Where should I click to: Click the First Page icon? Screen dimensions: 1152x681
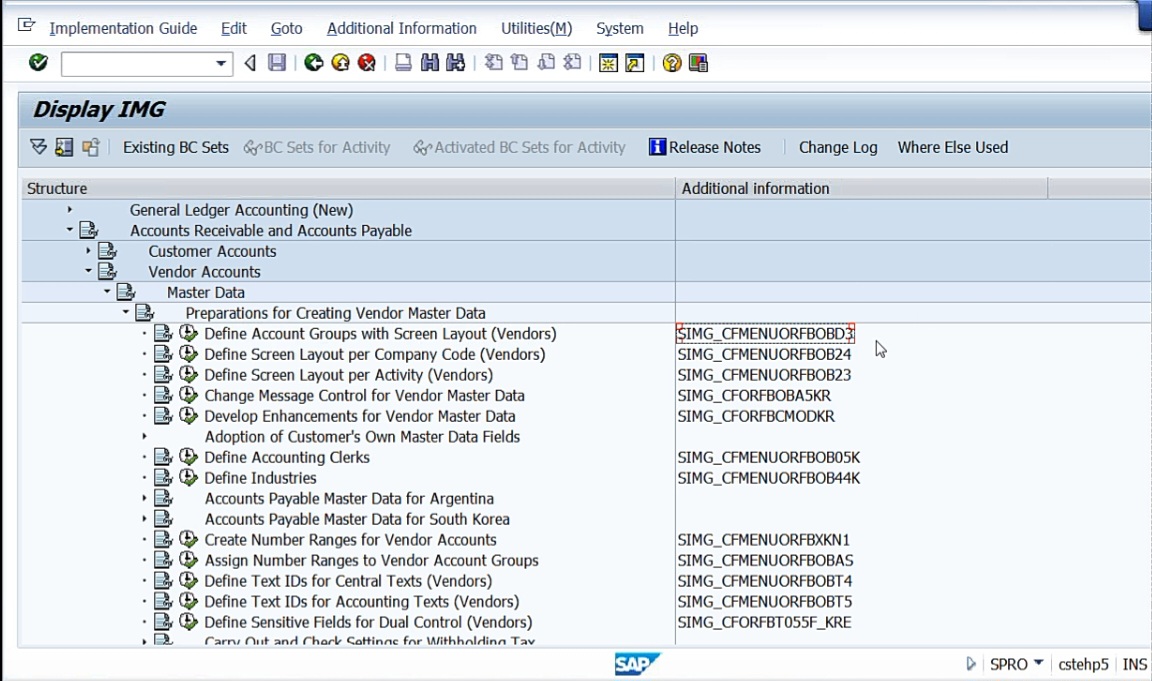494,63
